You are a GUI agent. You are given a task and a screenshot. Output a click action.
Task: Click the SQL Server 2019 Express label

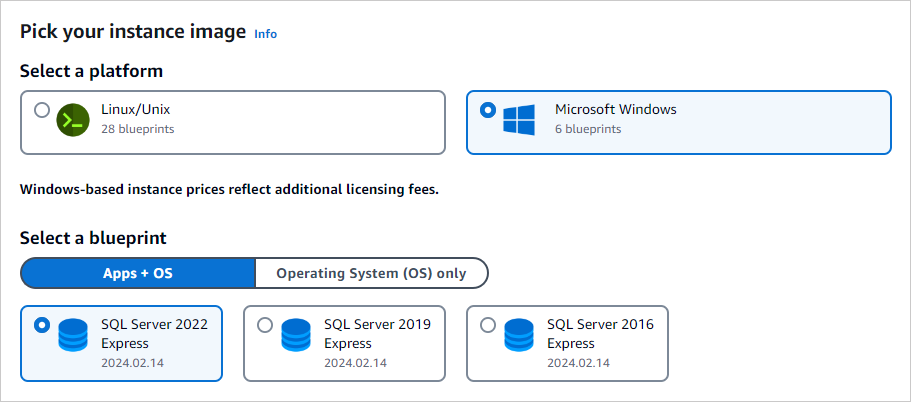(378, 333)
